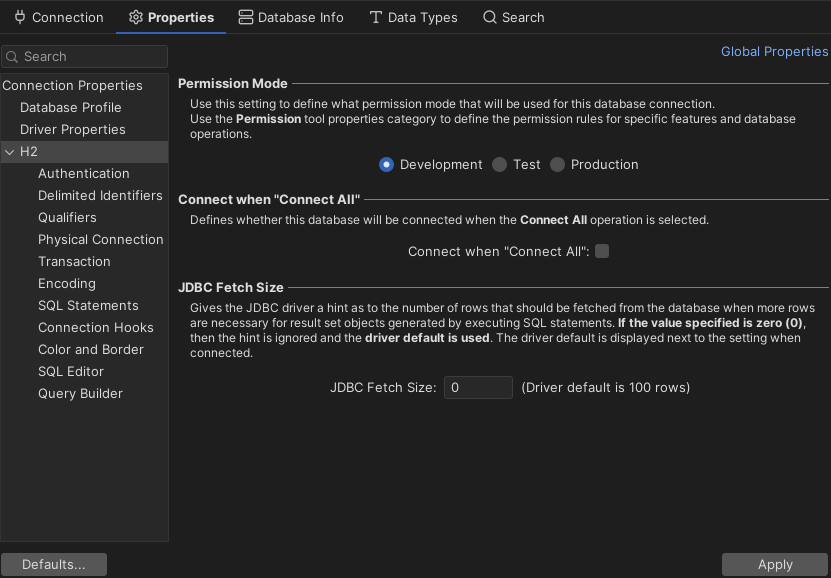The width and height of the screenshot is (831, 578).
Task: Switch to the Data Types tab
Action: 414,17
